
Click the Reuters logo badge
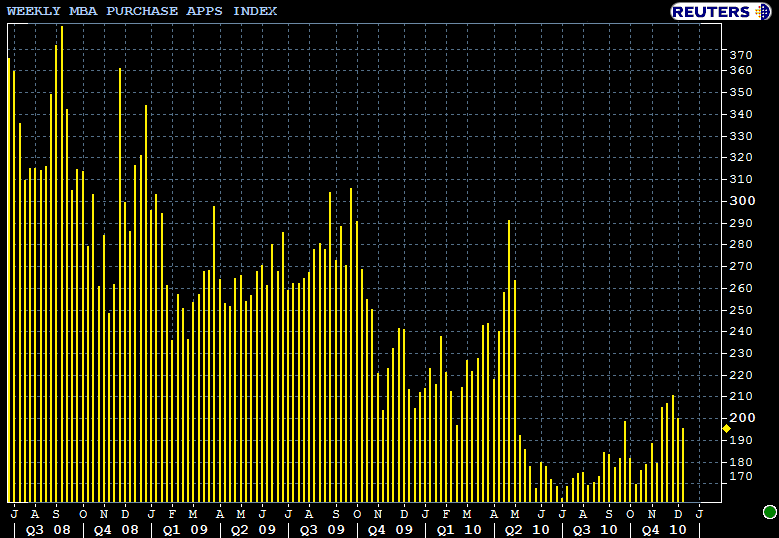722,11
